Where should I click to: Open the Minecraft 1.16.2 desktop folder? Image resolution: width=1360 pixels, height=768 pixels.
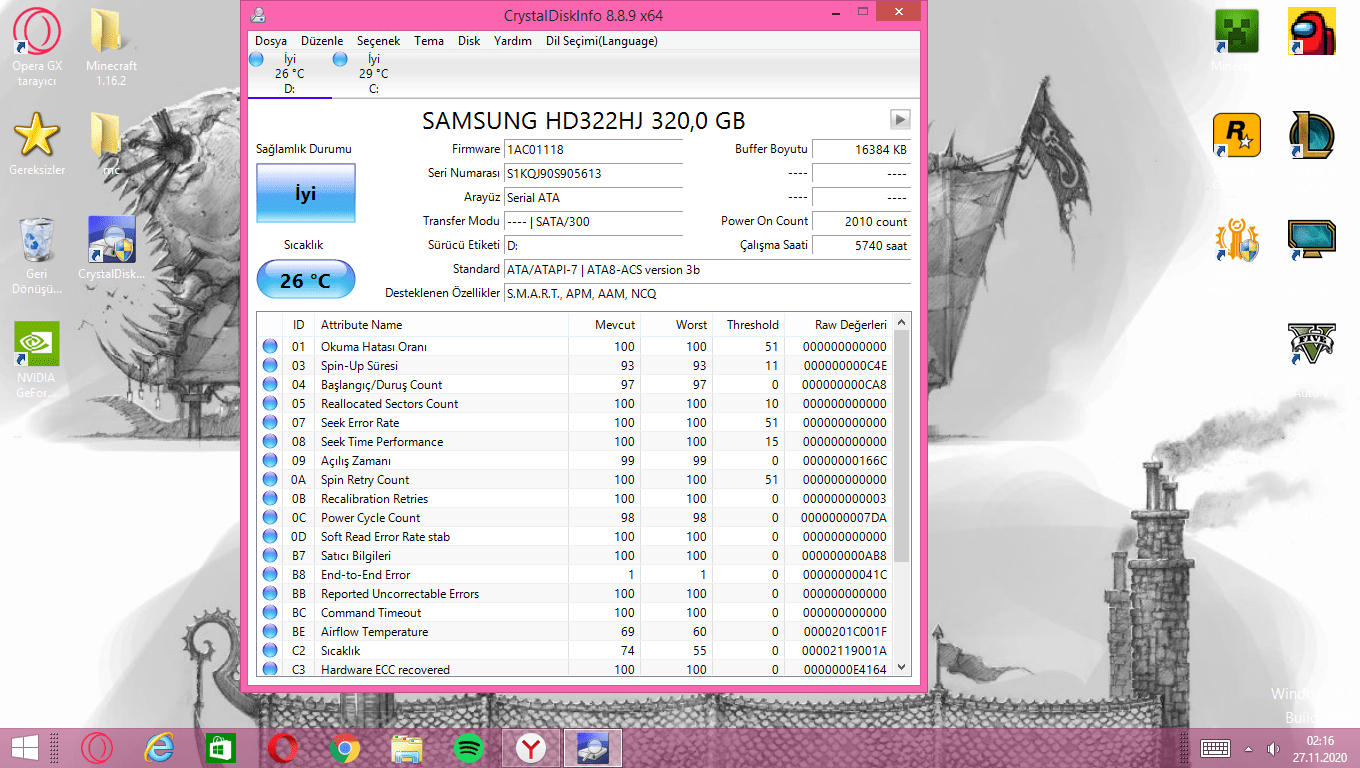pyautogui.click(x=111, y=47)
